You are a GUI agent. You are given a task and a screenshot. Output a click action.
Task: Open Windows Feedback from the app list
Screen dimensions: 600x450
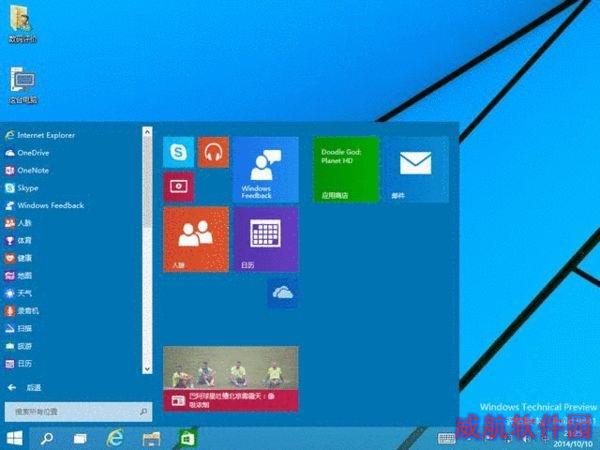44,205
